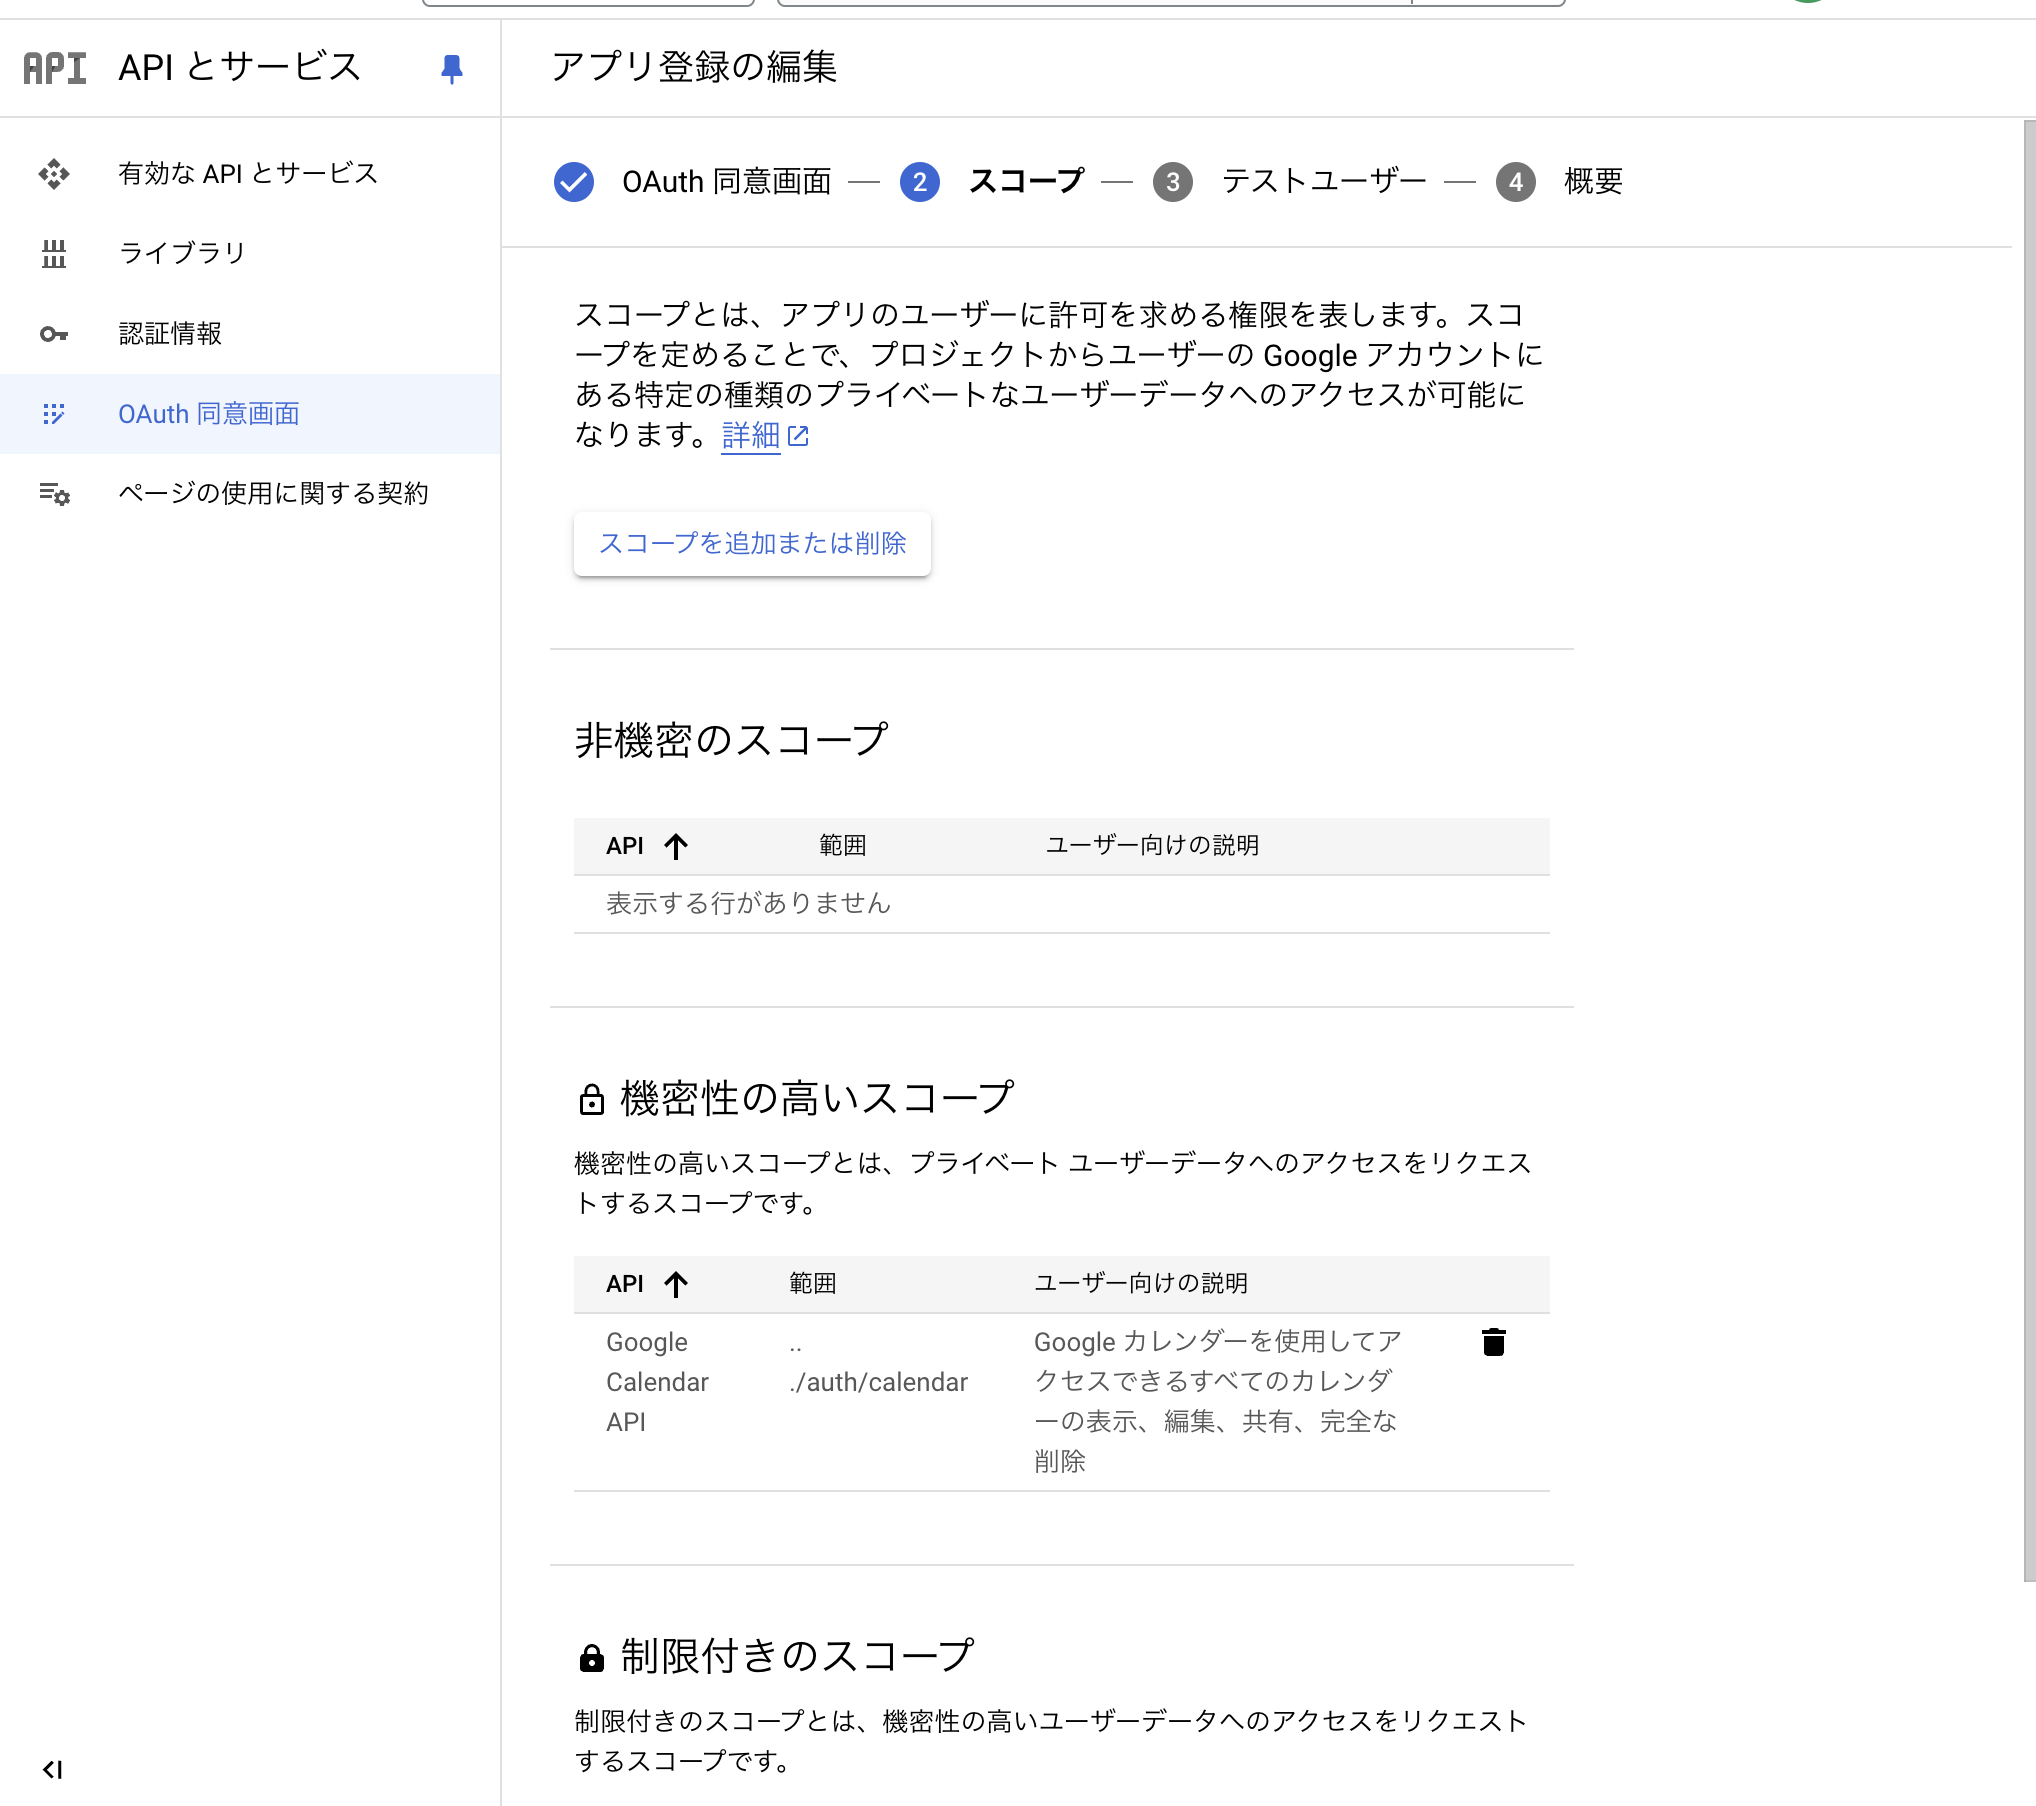Viewport: 2036px width, 1806px height.
Task: Click the スコープを追加または削除 button
Action: pos(752,544)
